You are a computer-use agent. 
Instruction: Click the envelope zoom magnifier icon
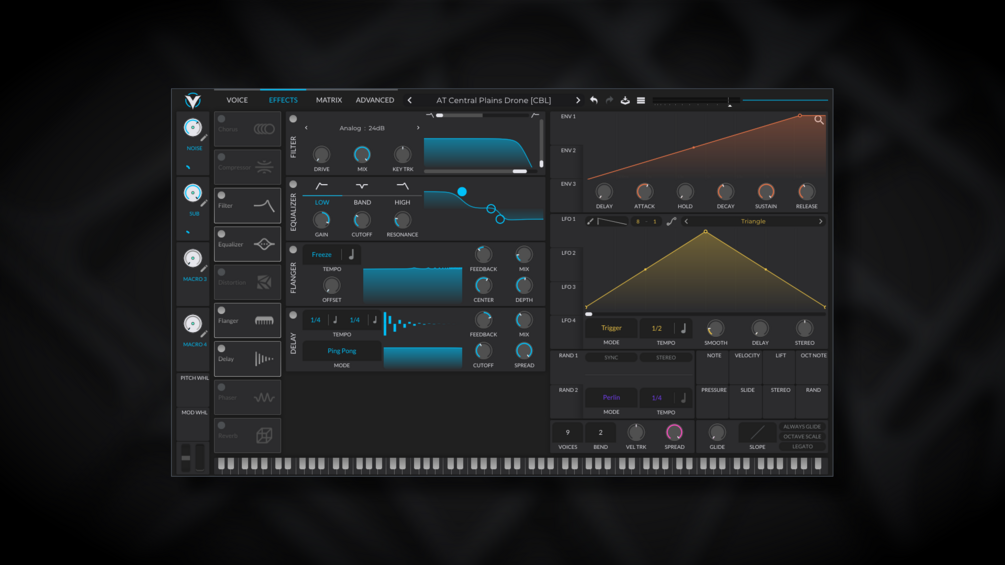pos(818,120)
